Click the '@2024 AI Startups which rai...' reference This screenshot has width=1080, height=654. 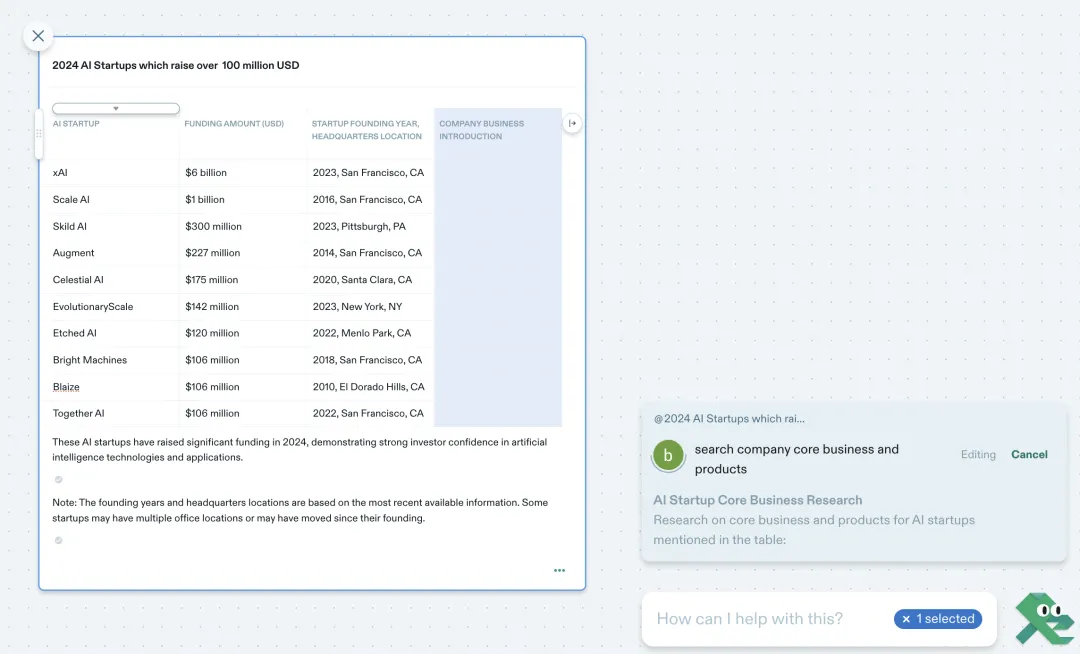pos(729,419)
